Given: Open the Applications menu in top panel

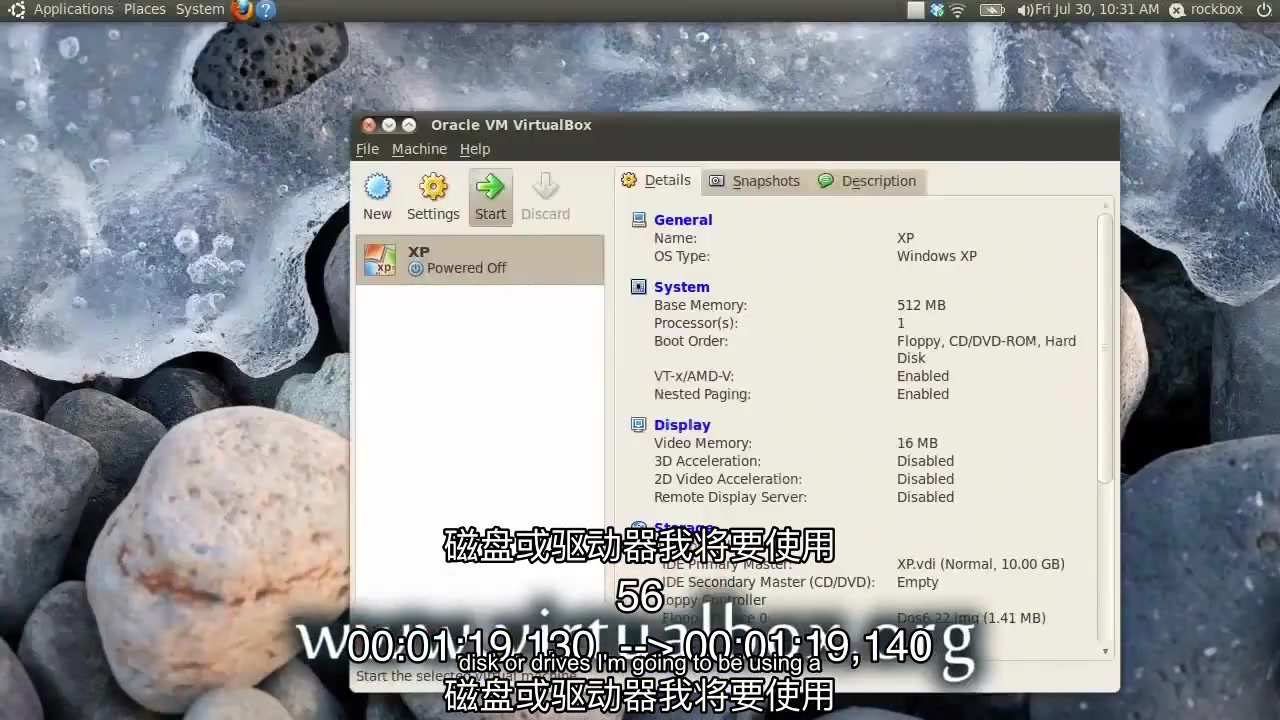Looking at the screenshot, I should [74, 9].
